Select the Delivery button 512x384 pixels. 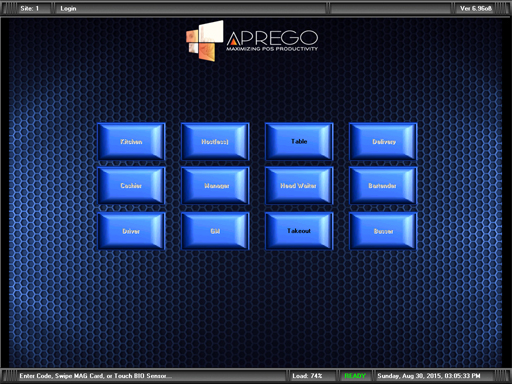(383, 141)
